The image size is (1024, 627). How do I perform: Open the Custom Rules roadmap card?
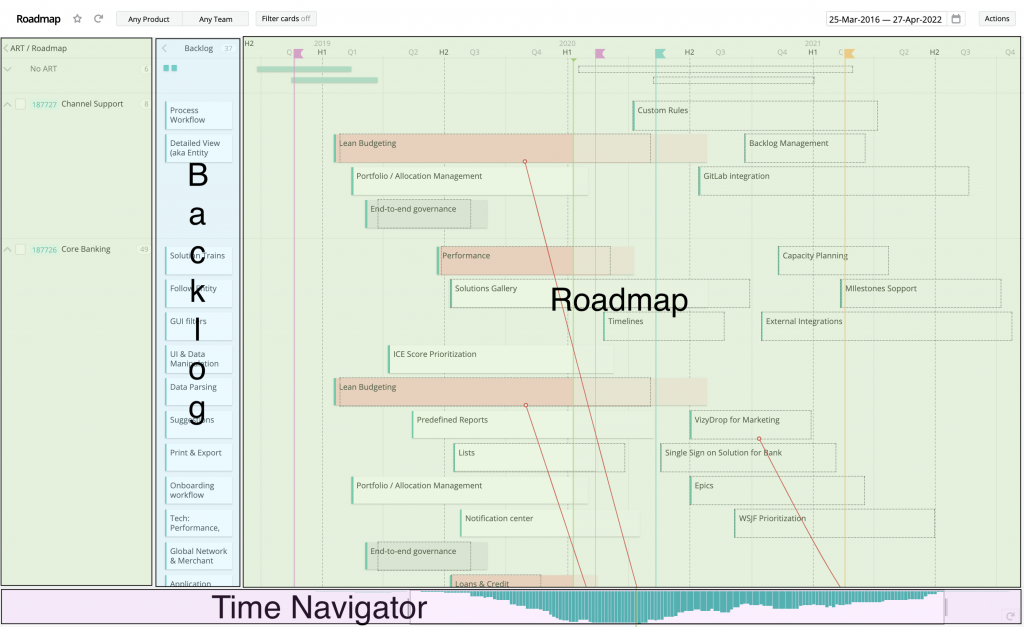coord(754,116)
